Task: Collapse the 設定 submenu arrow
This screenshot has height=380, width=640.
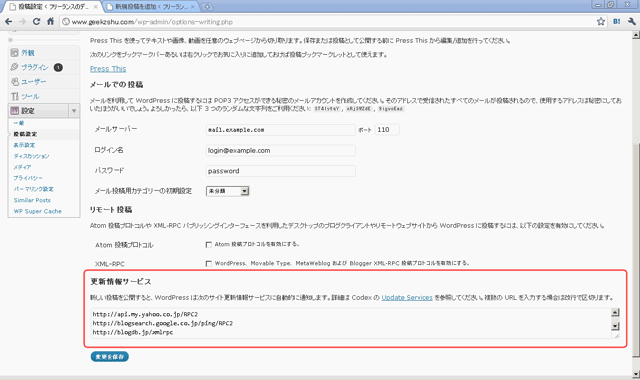Action: click(x=74, y=111)
